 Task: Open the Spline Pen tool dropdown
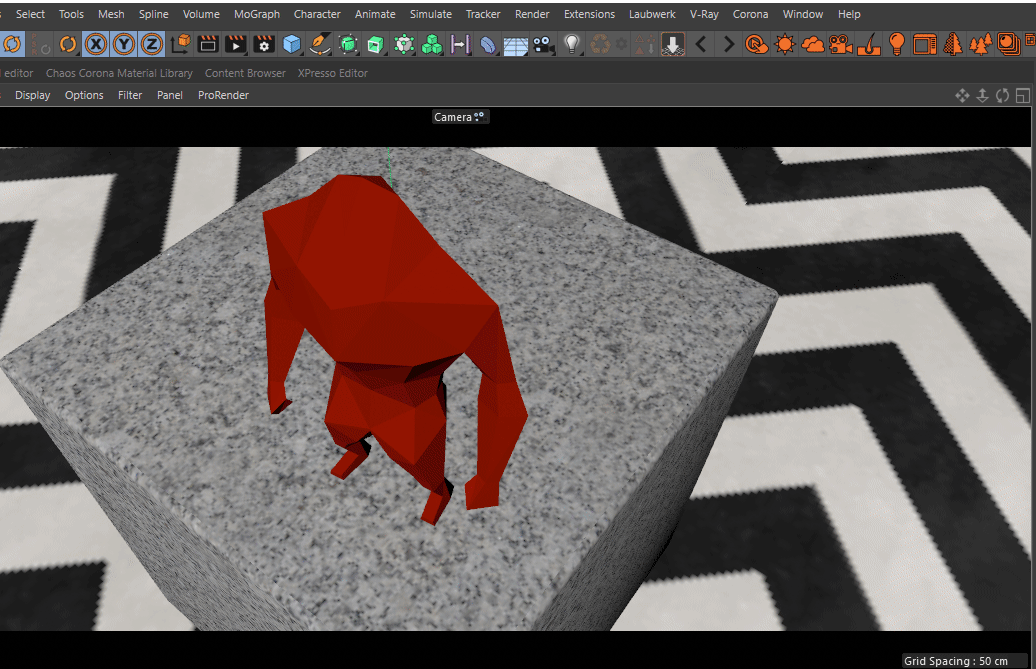(x=320, y=44)
